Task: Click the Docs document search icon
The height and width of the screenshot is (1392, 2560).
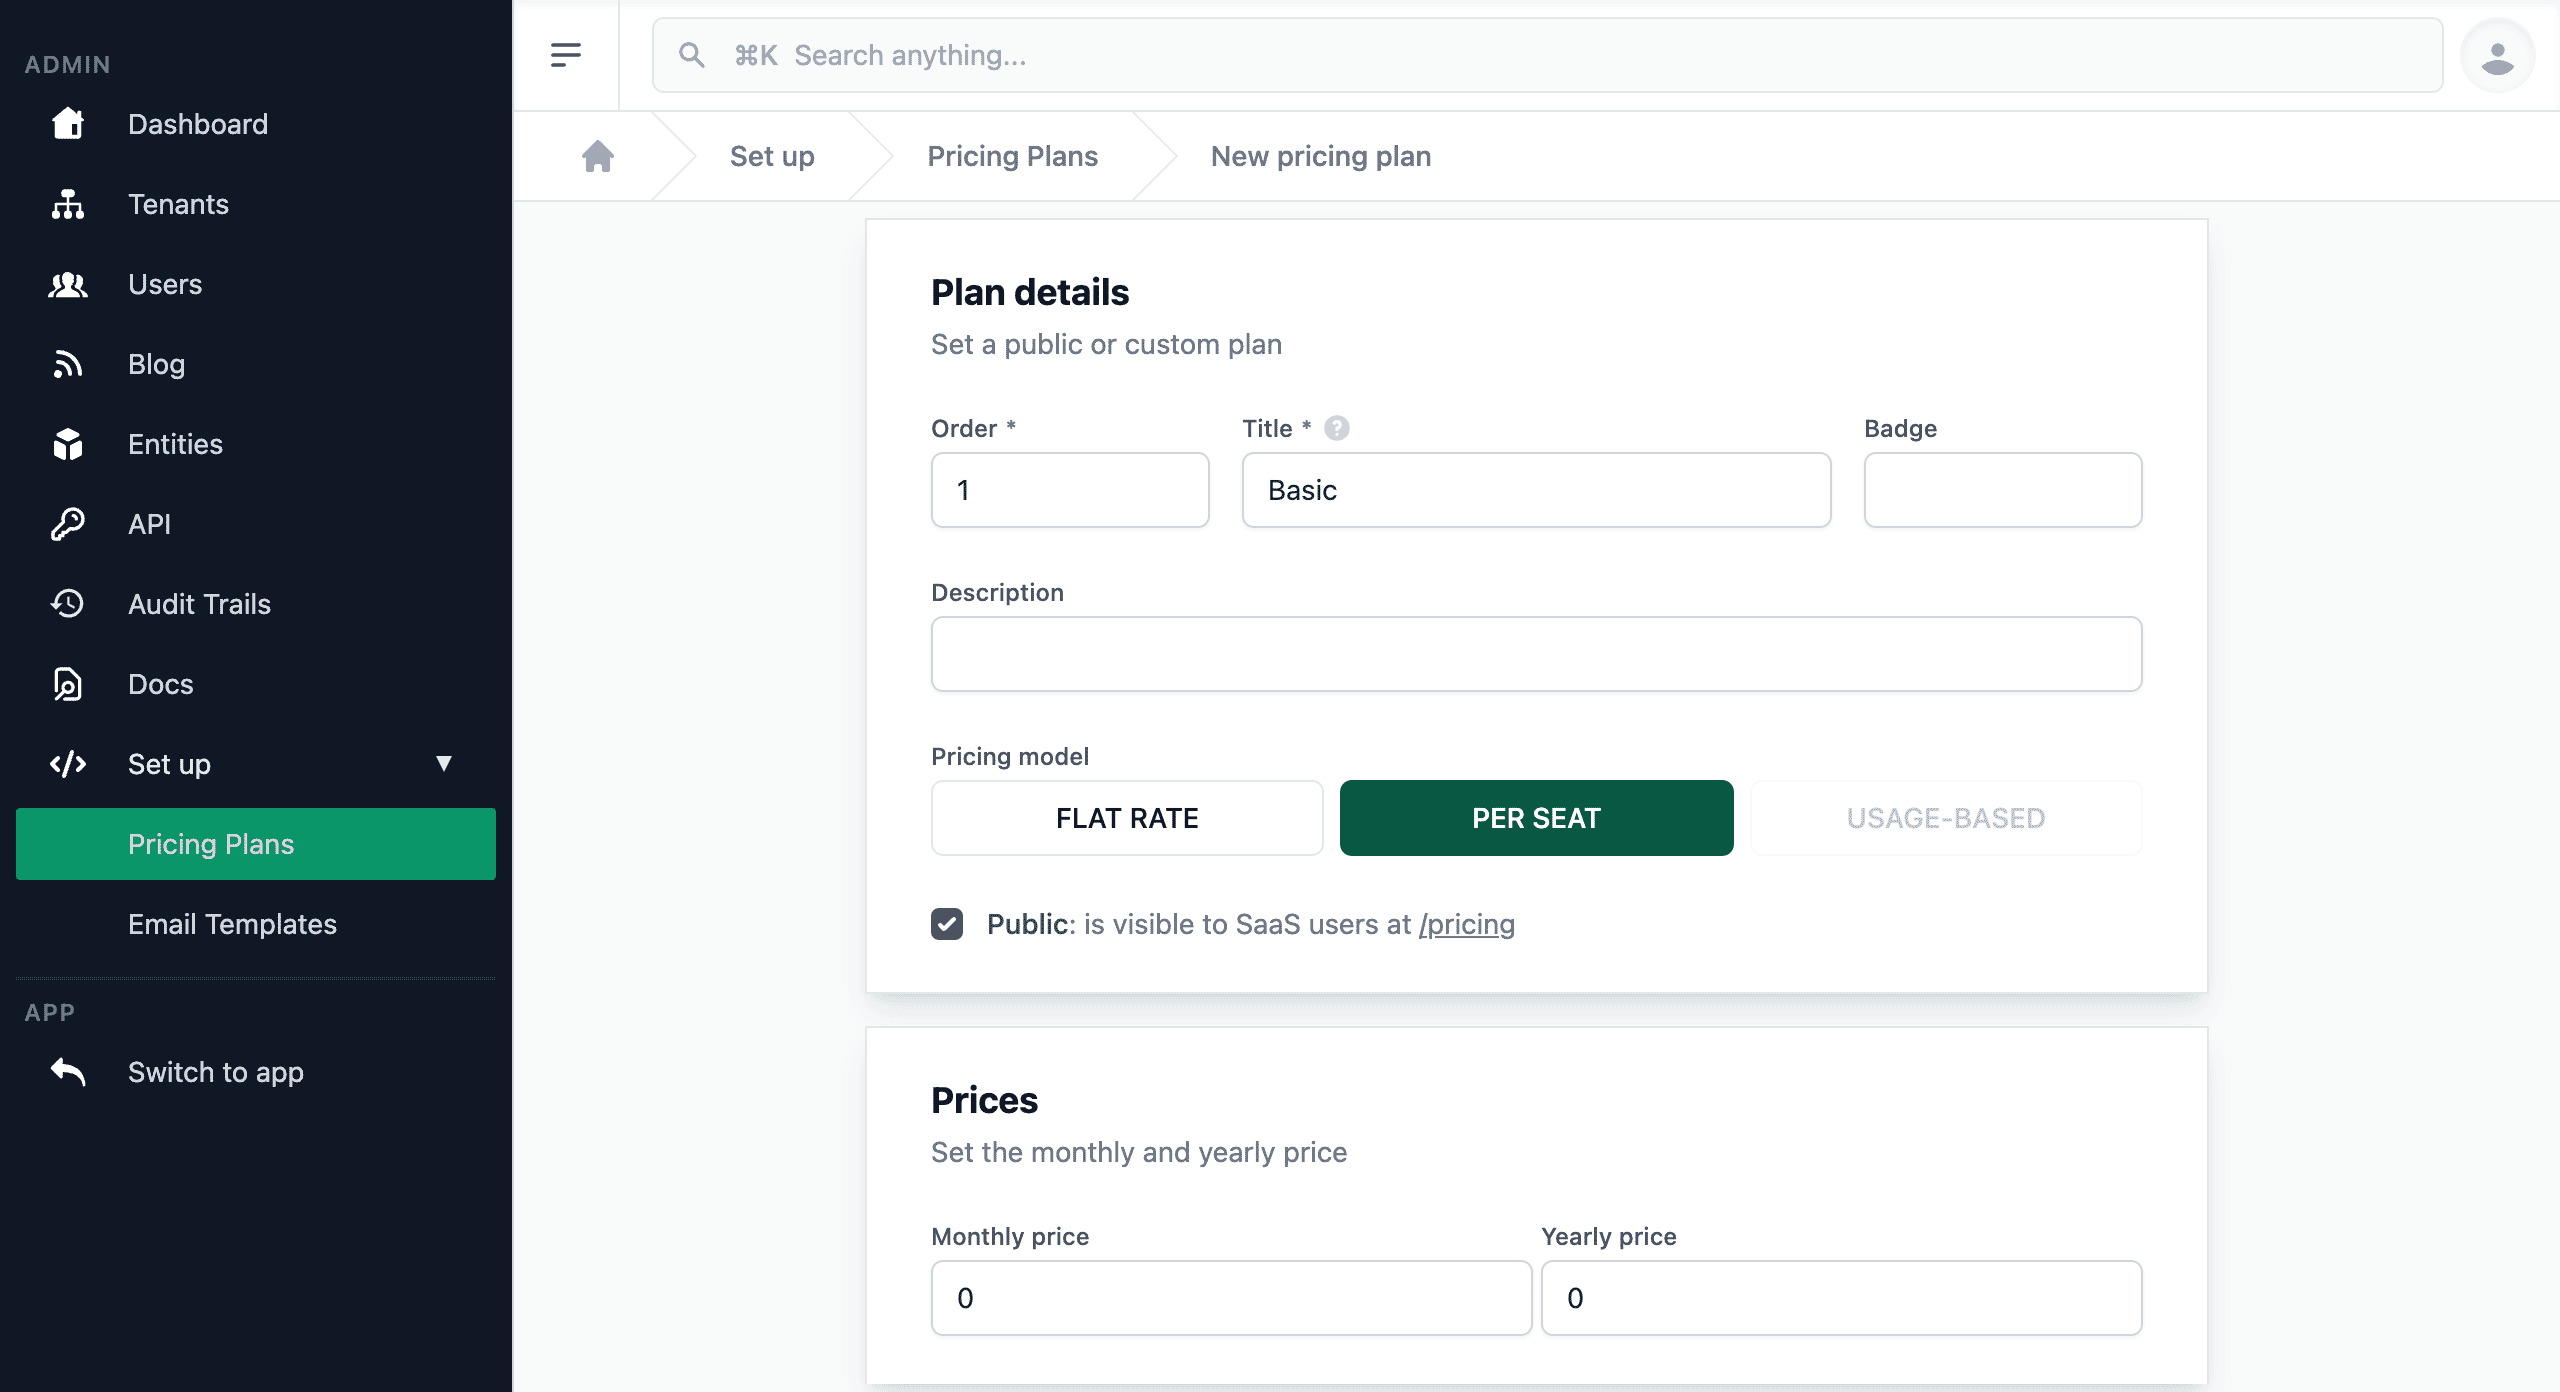Action: tap(68, 684)
